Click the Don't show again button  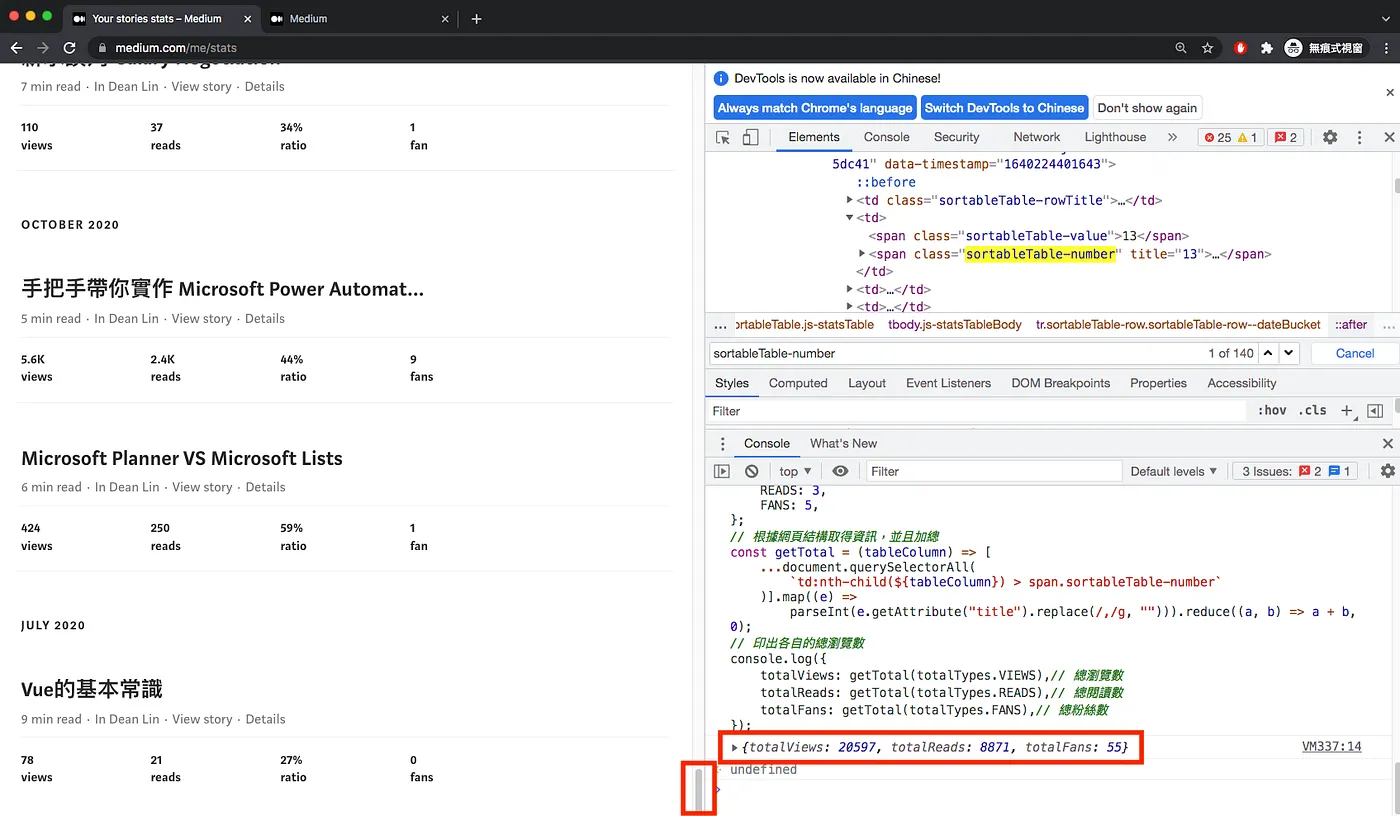(x=1147, y=108)
